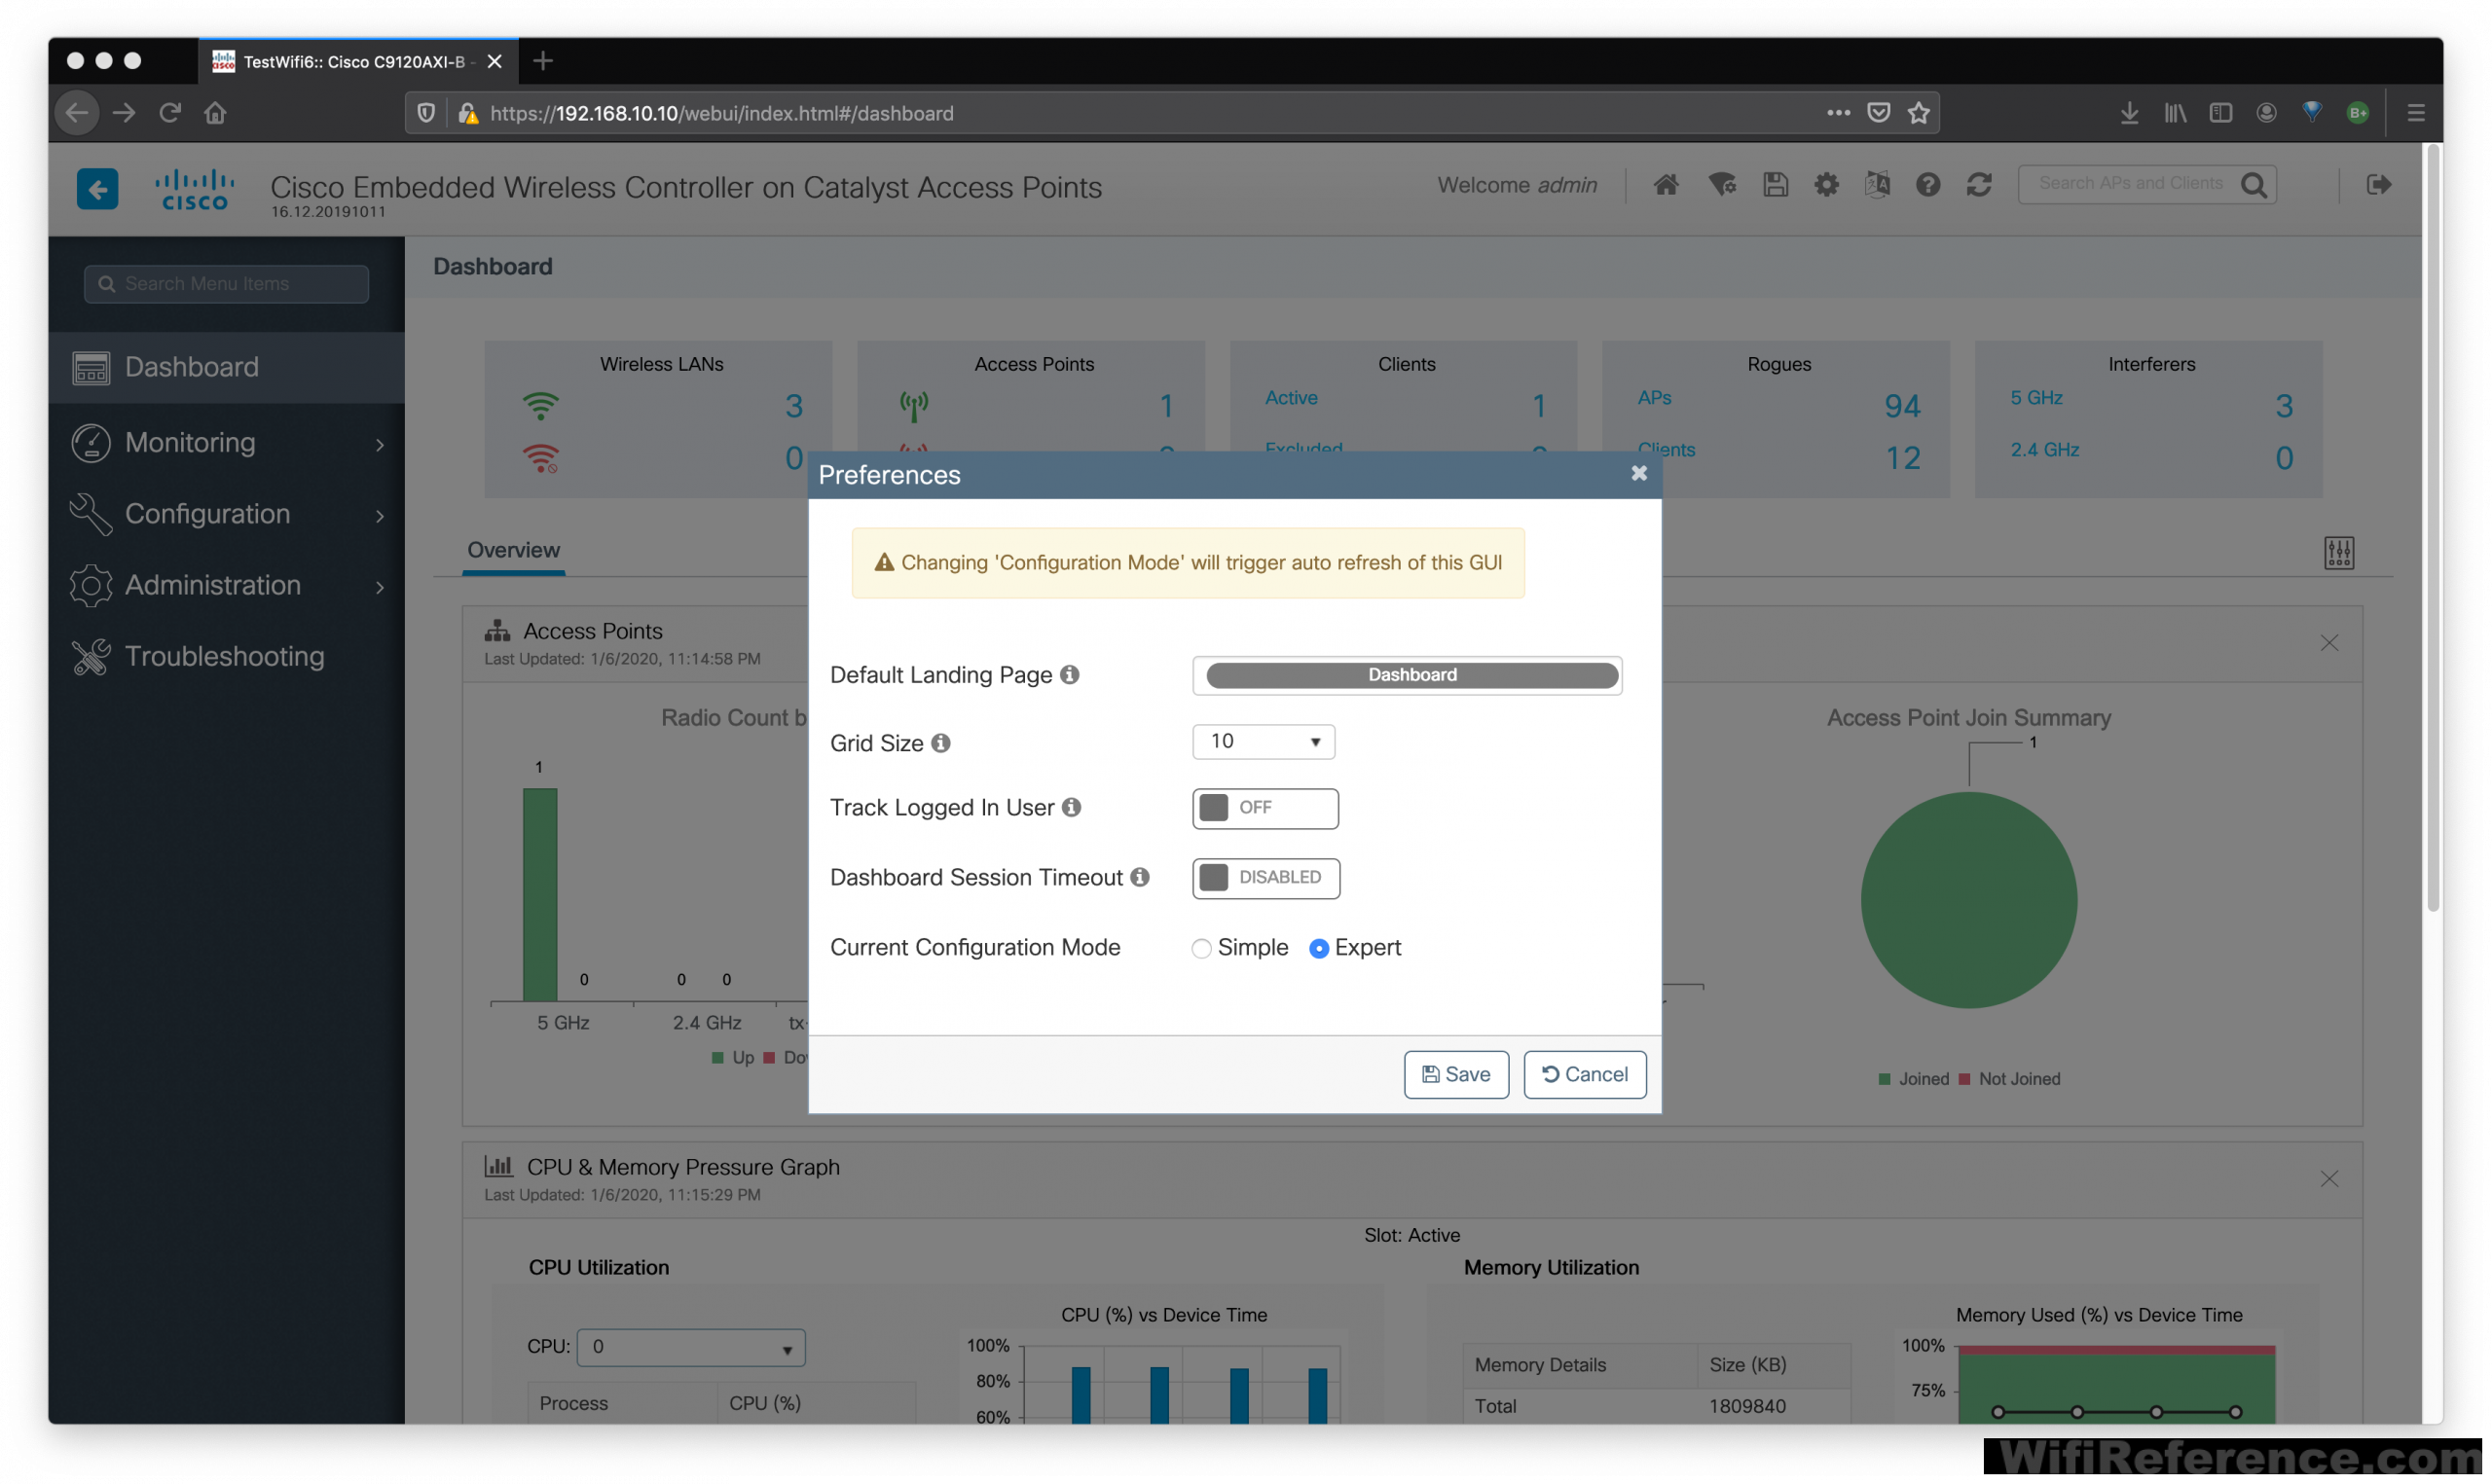Viewport: 2492px width, 1484px height.
Task: Click info icon next to Default Landing Page
Action: [1069, 675]
